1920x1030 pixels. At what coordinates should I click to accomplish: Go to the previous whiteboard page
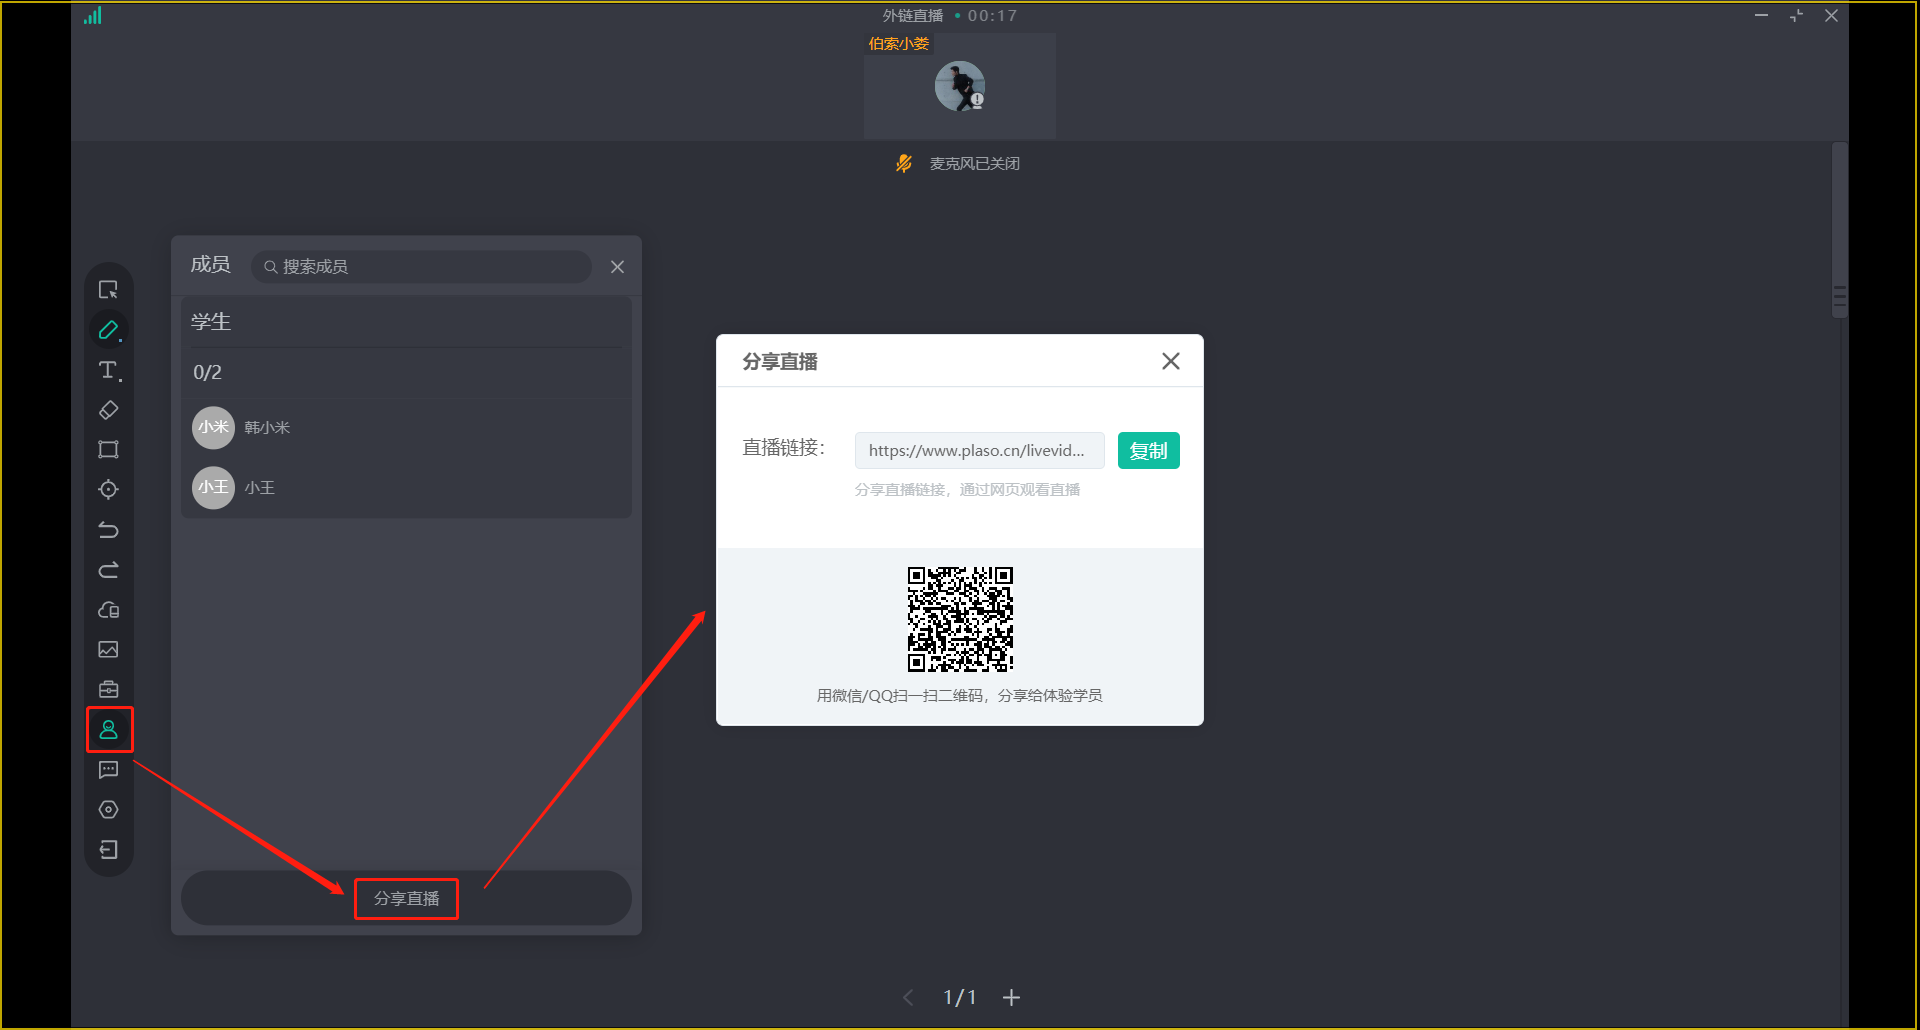pos(908,998)
